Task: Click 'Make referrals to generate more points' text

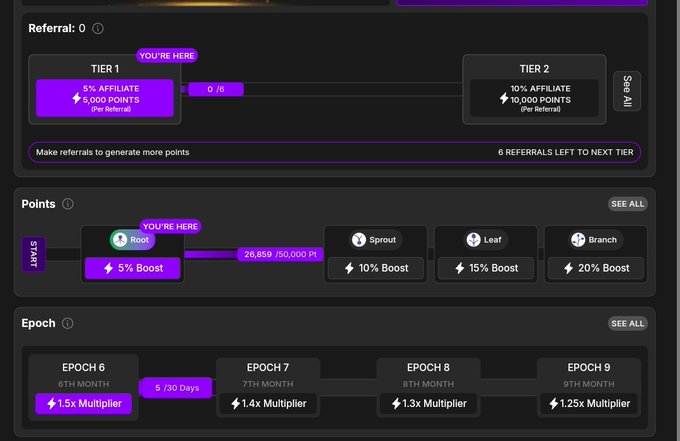Action: coord(113,152)
